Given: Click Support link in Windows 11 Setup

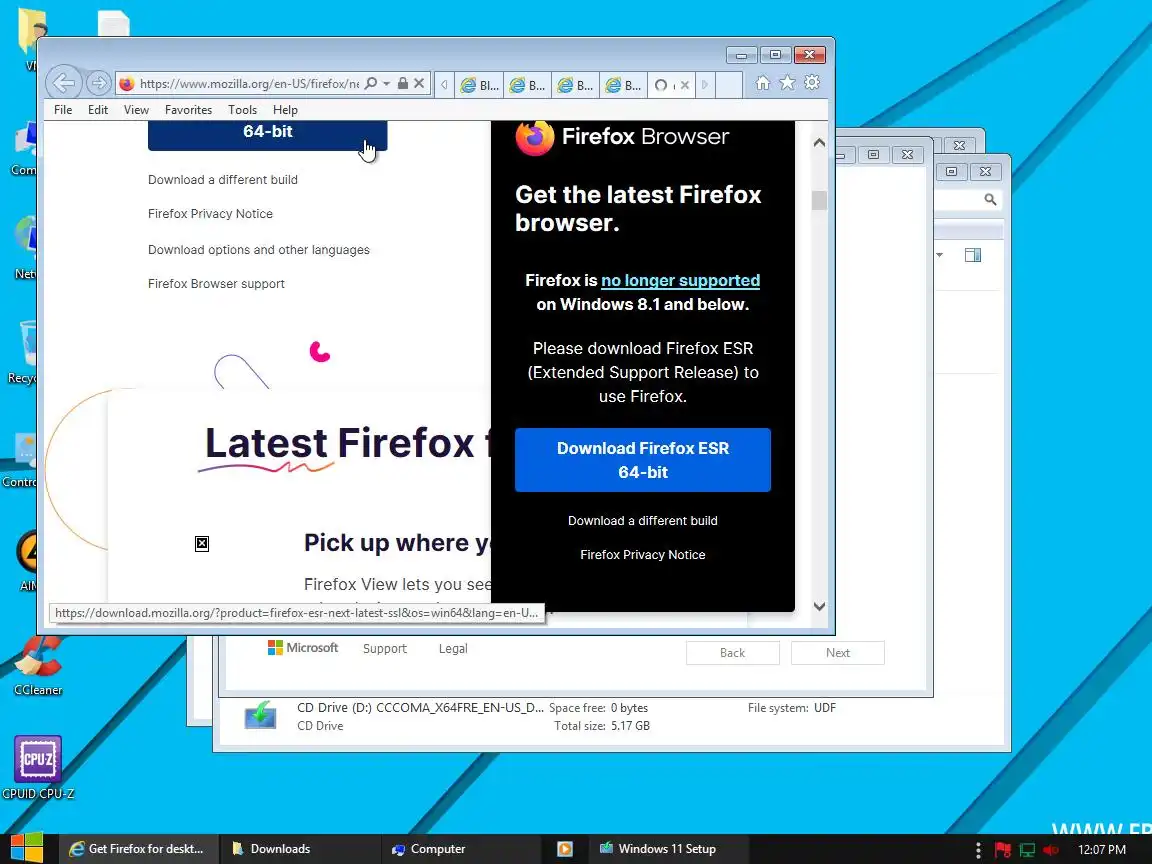Looking at the screenshot, I should pos(384,649).
